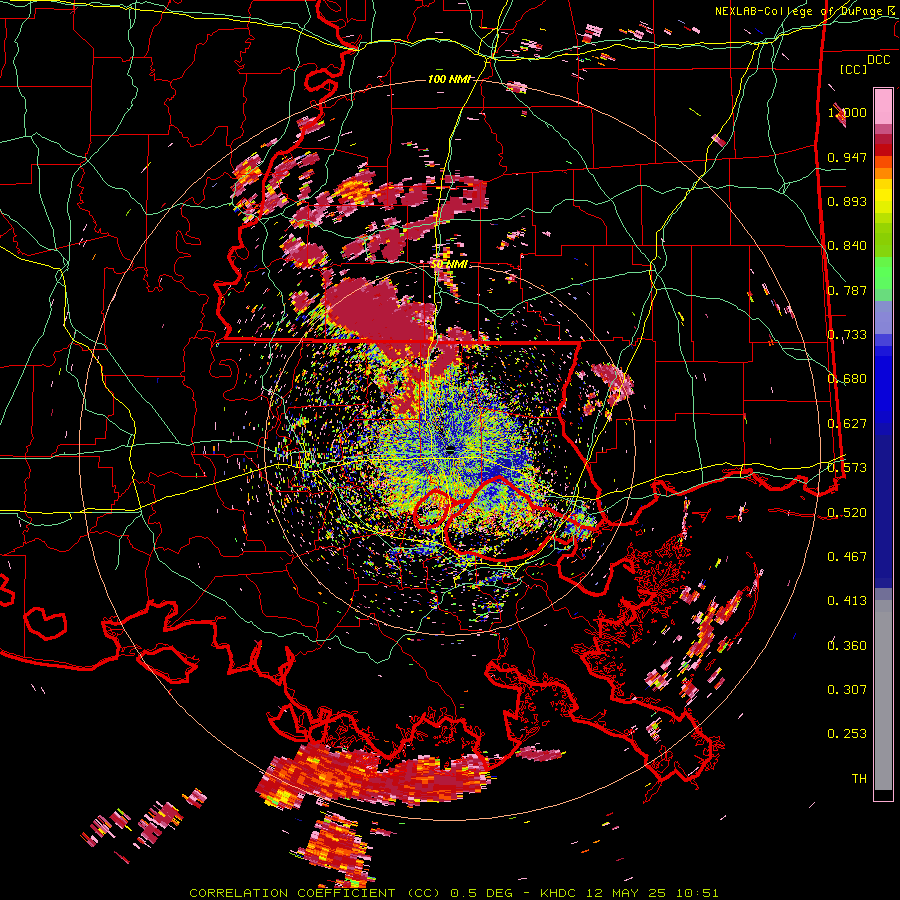The width and height of the screenshot is (900, 900).
Task: Click the 0.307 color scale value
Action: (x=847, y=690)
